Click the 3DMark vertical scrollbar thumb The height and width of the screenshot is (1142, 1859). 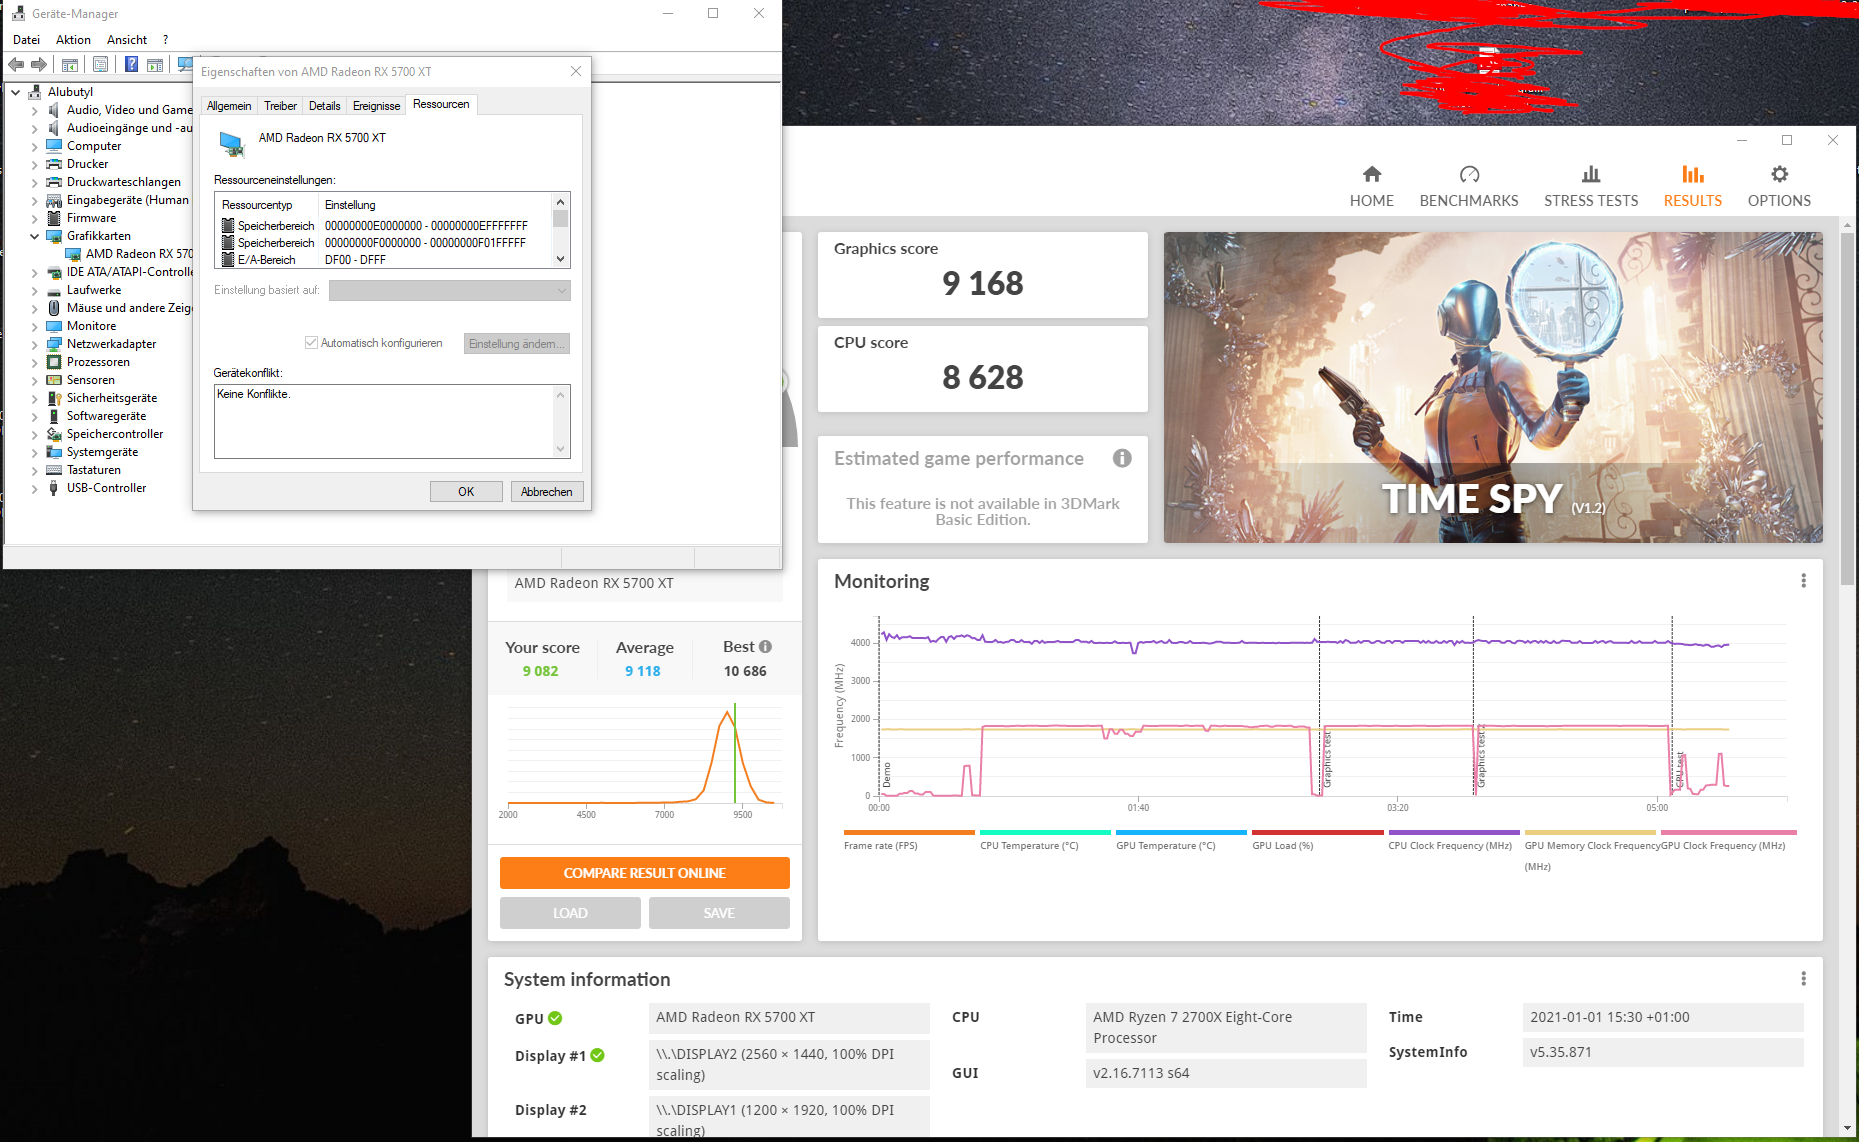1846,410
